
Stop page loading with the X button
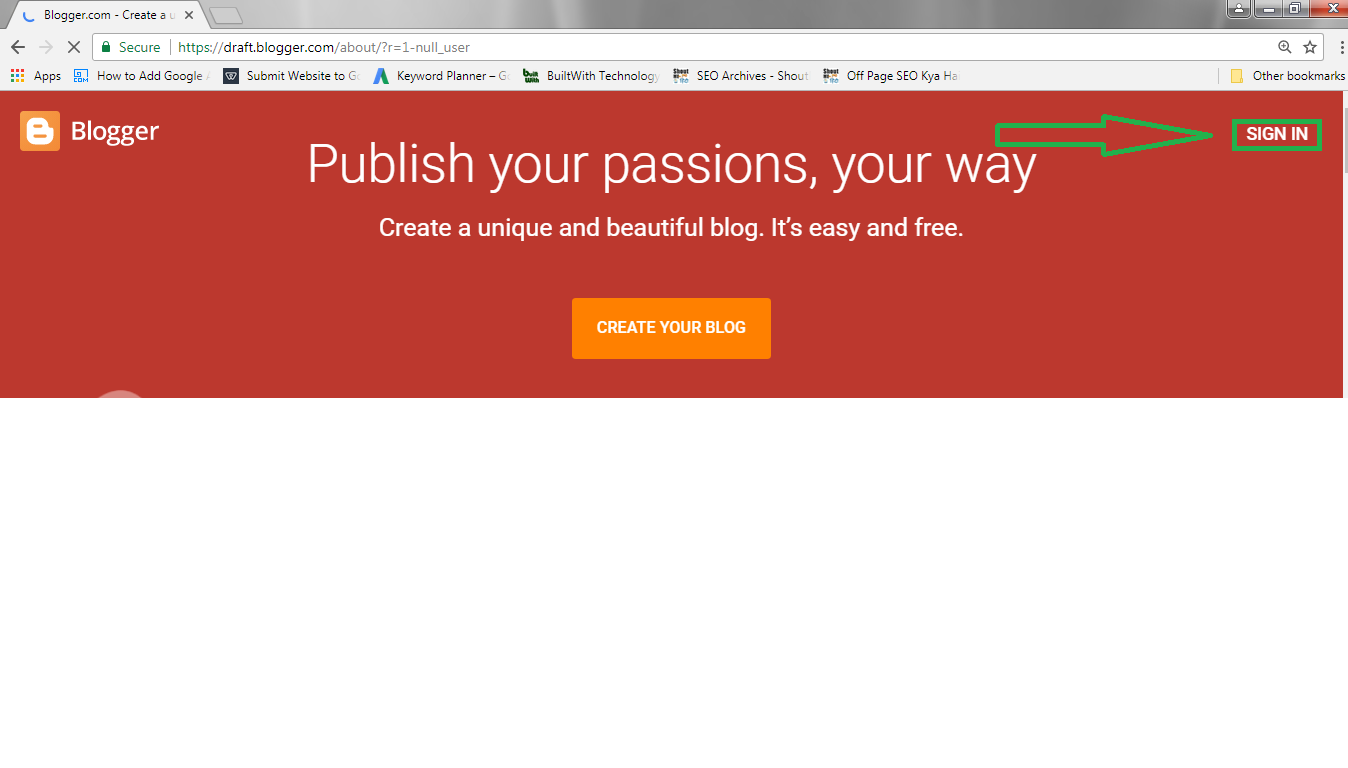73,47
